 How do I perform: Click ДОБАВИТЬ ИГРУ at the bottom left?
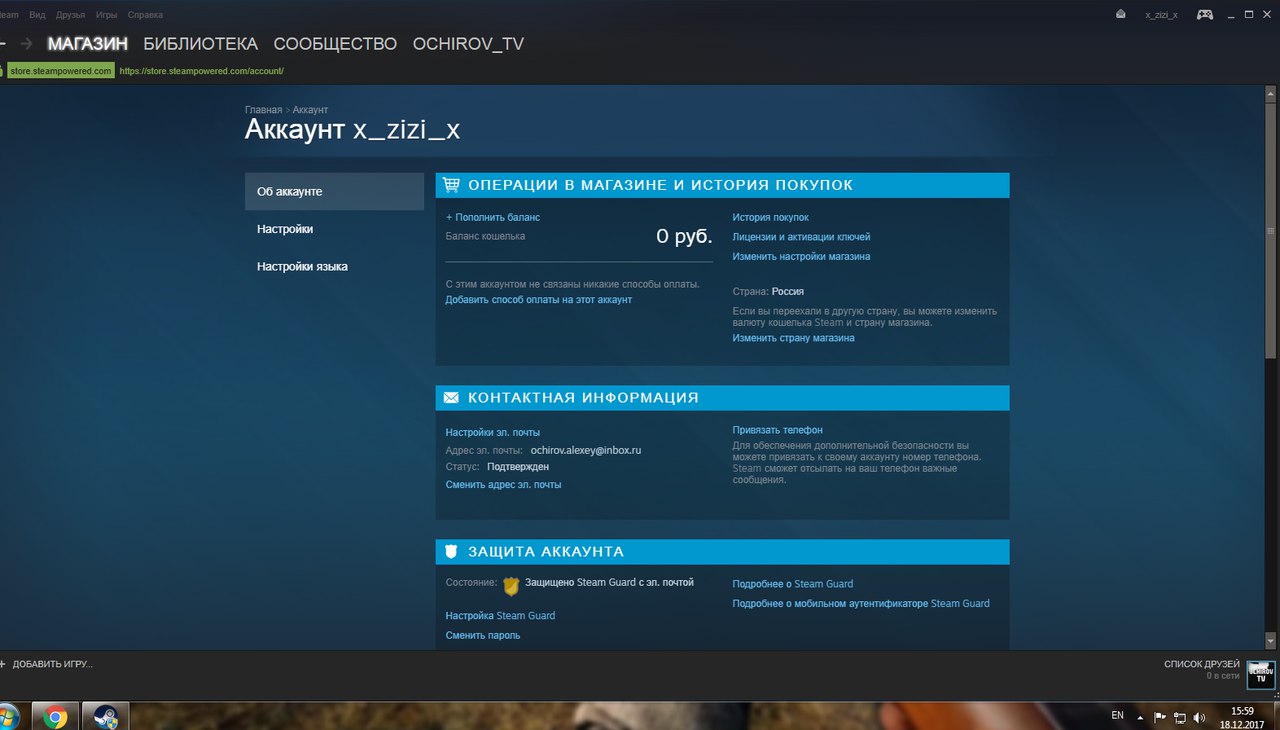tap(47, 664)
